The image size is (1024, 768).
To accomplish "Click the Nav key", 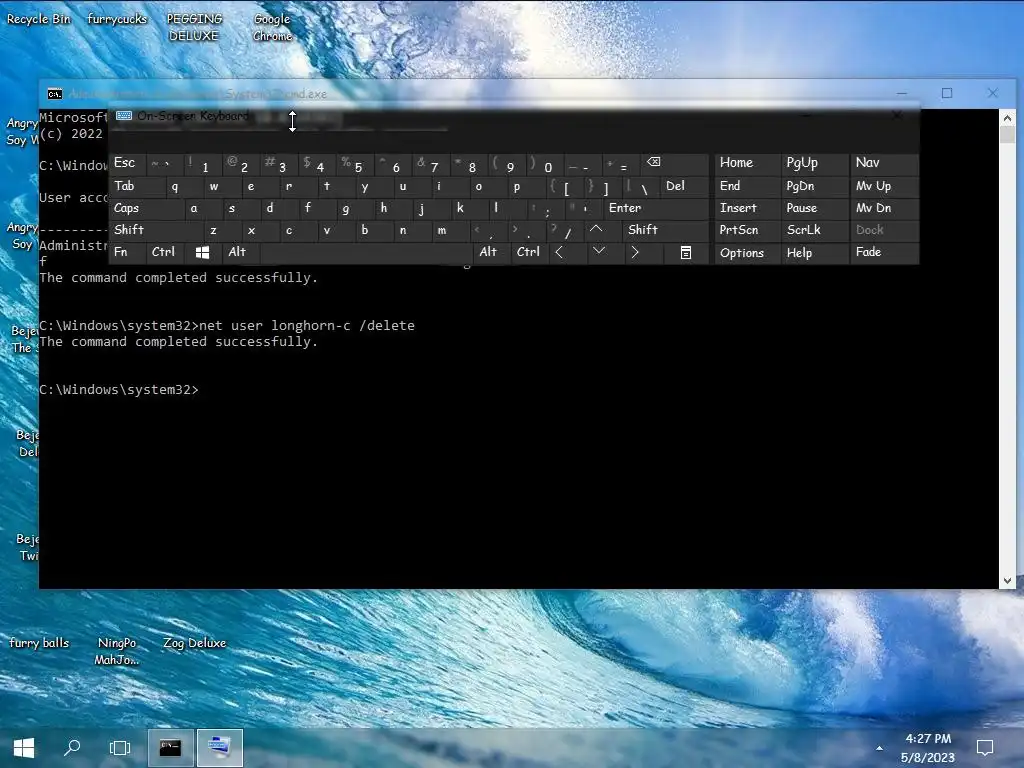I will (x=884, y=163).
